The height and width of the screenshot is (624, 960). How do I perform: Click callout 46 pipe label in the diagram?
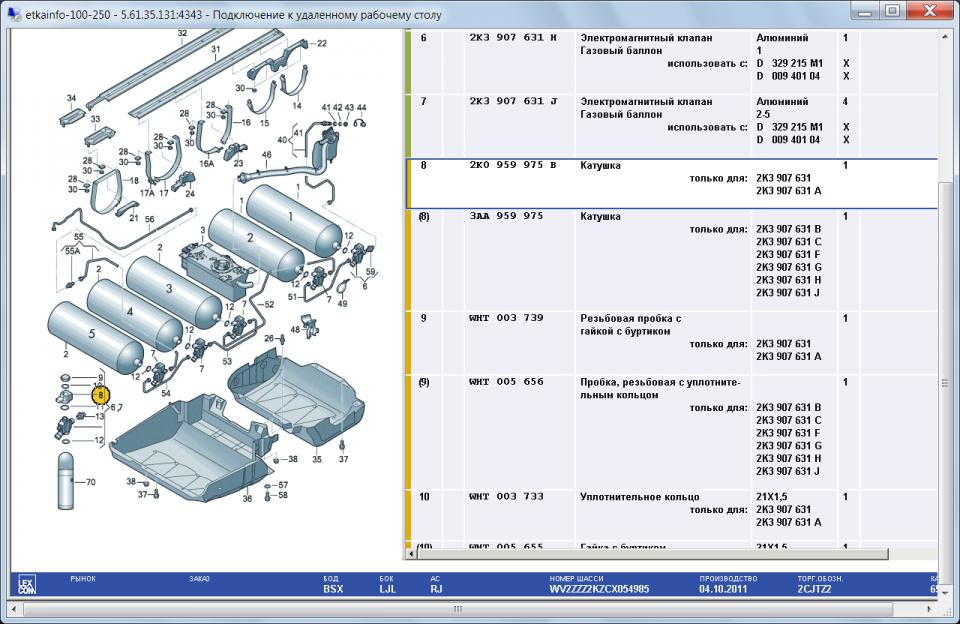266,155
